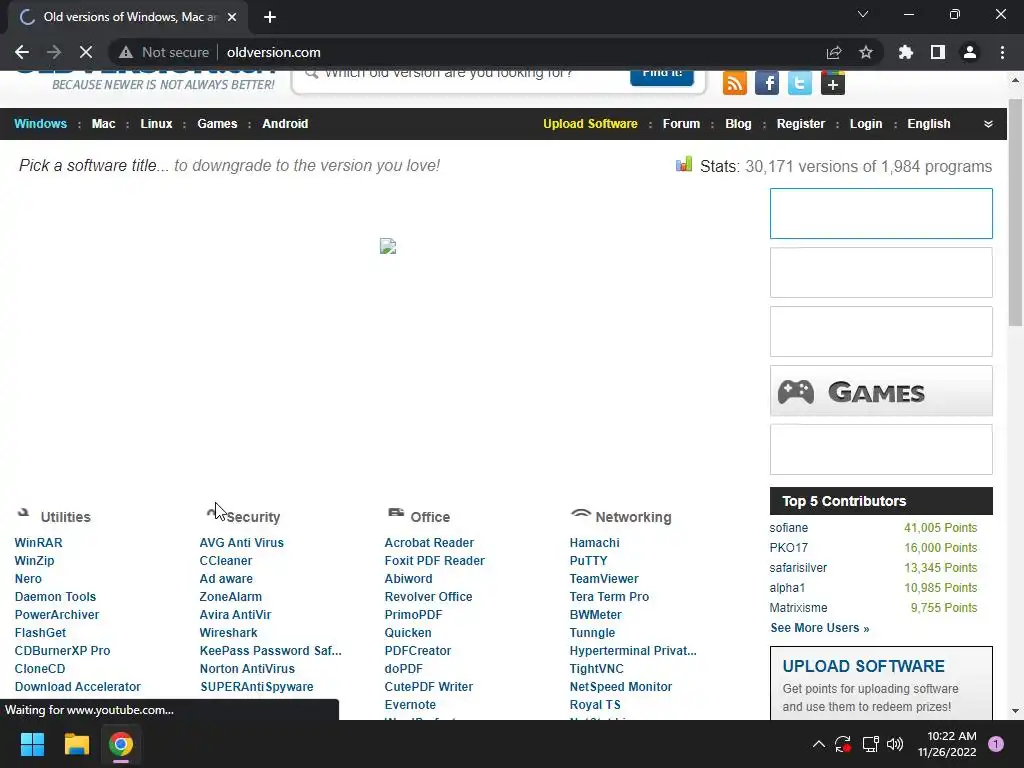Open the notification badge in taskbar
Image resolution: width=1024 pixels, height=768 pixels.
[x=996, y=744]
